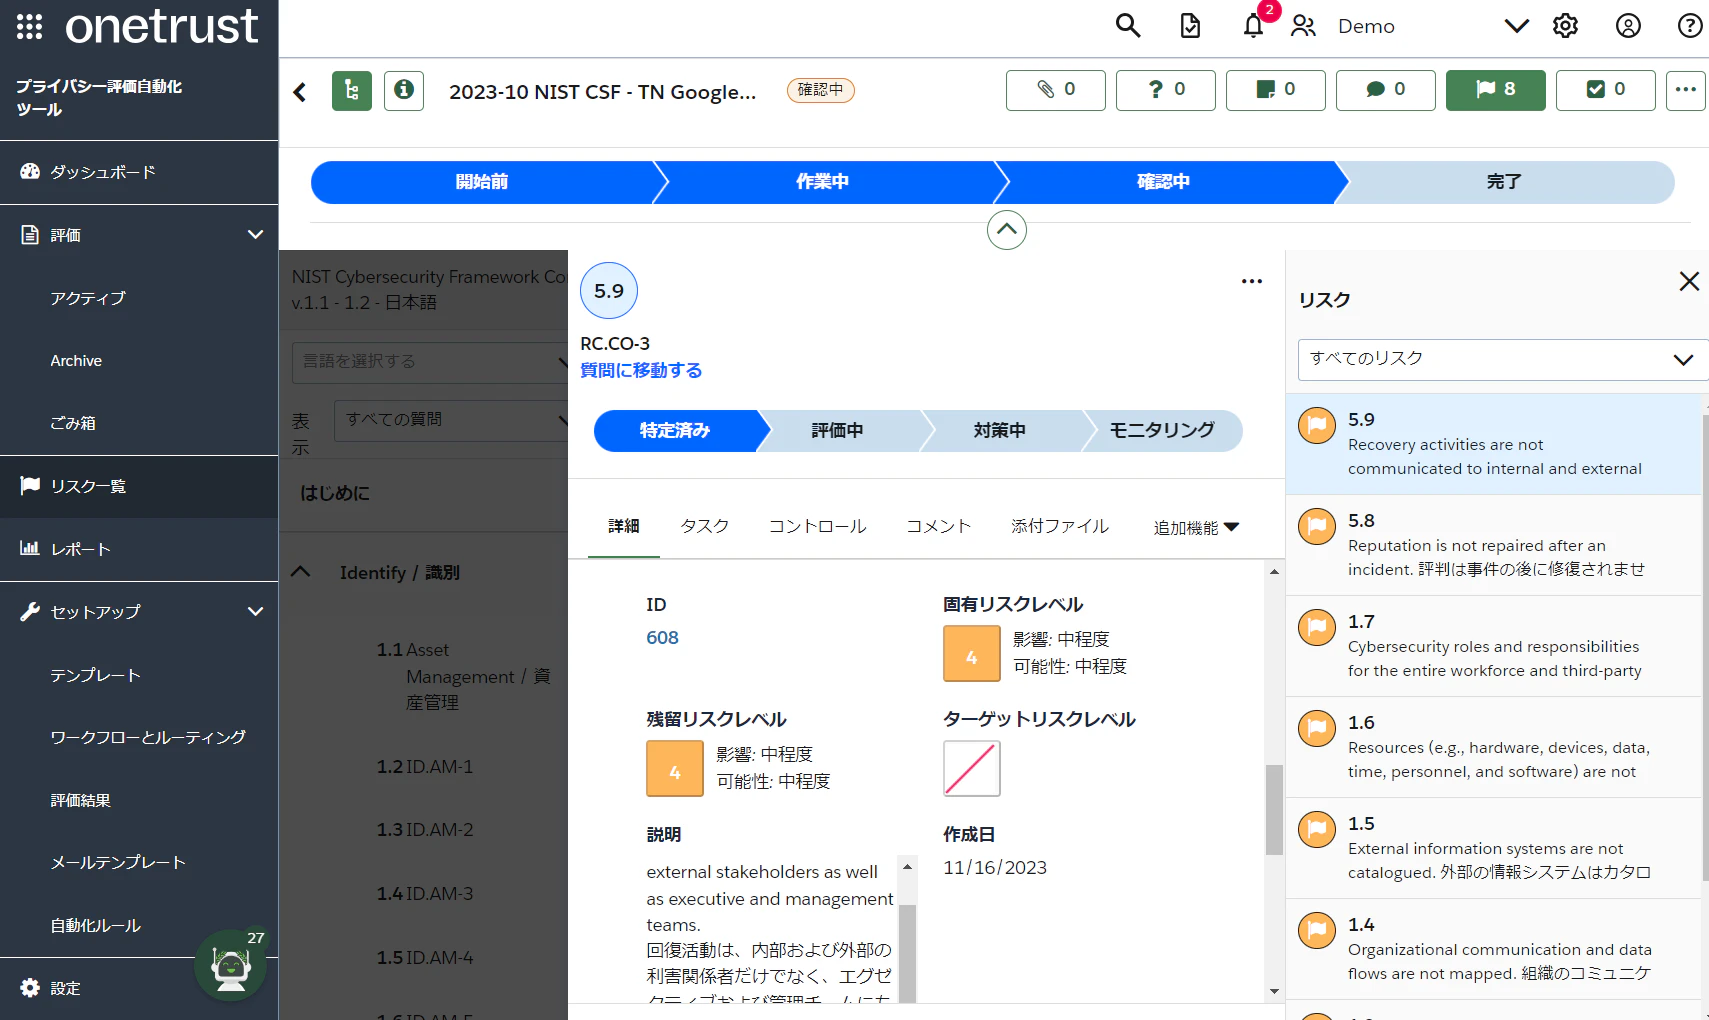Viewport: 1709px width, 1020px height.
Task: Expand the 評価 sidebar section
Action: pos(256,235)
